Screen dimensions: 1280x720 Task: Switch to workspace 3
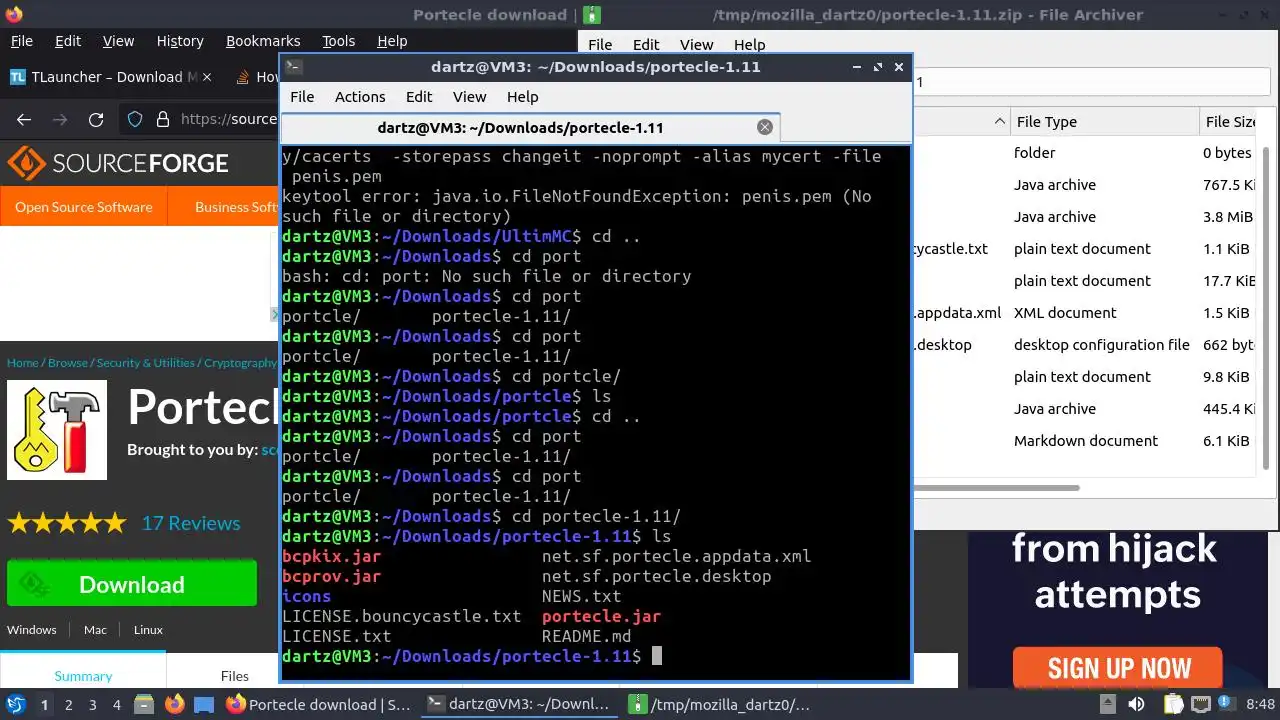click(x=92, y=705)
